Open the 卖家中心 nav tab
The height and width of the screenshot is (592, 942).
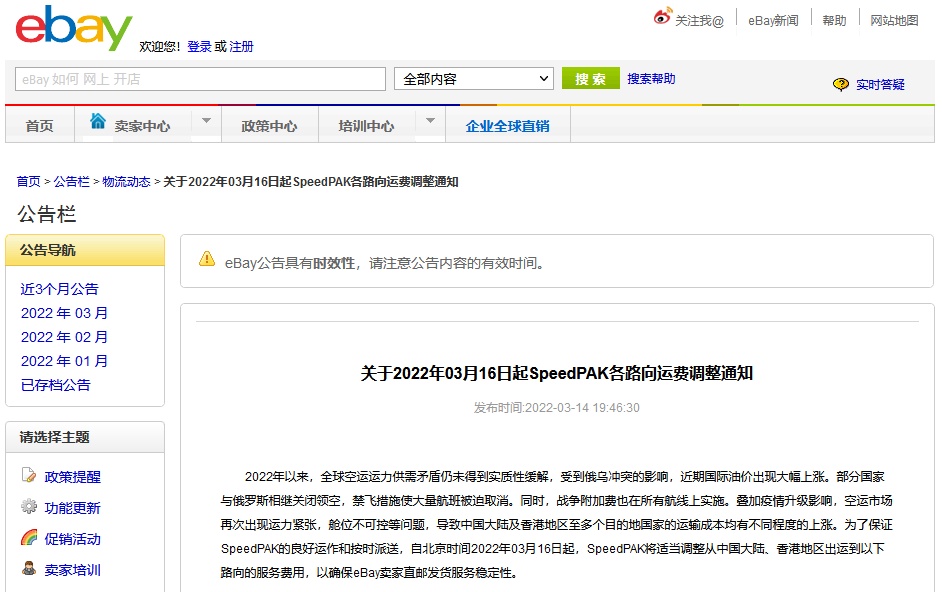pyautogui.click(x=142, y=126)
